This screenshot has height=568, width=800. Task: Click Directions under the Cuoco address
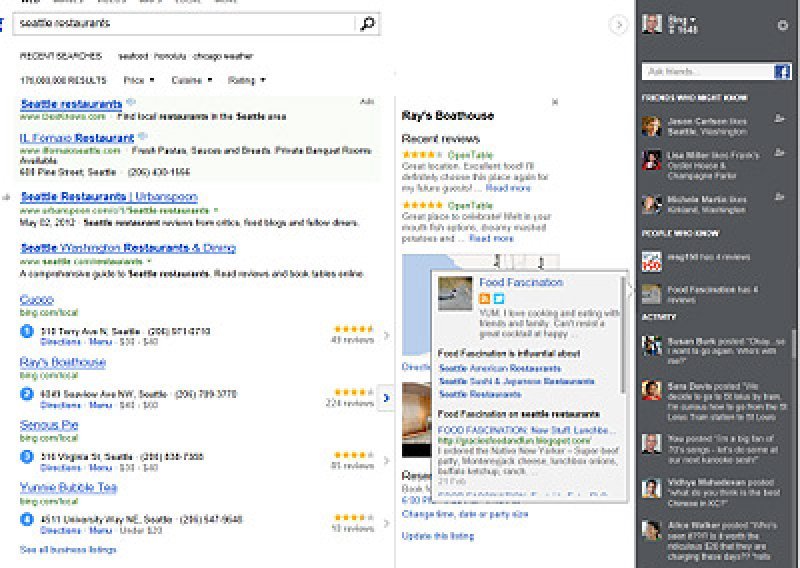[x=61, y=342]
